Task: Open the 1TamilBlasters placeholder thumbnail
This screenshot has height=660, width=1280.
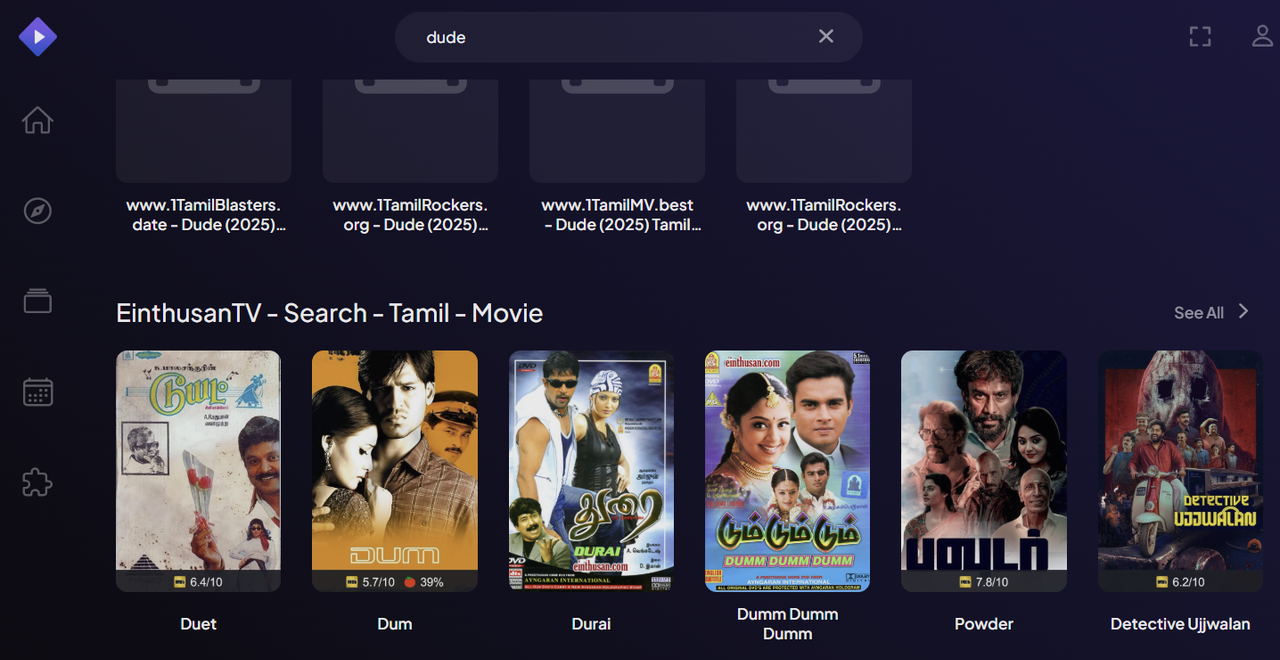Action: [x=204, y=131]
